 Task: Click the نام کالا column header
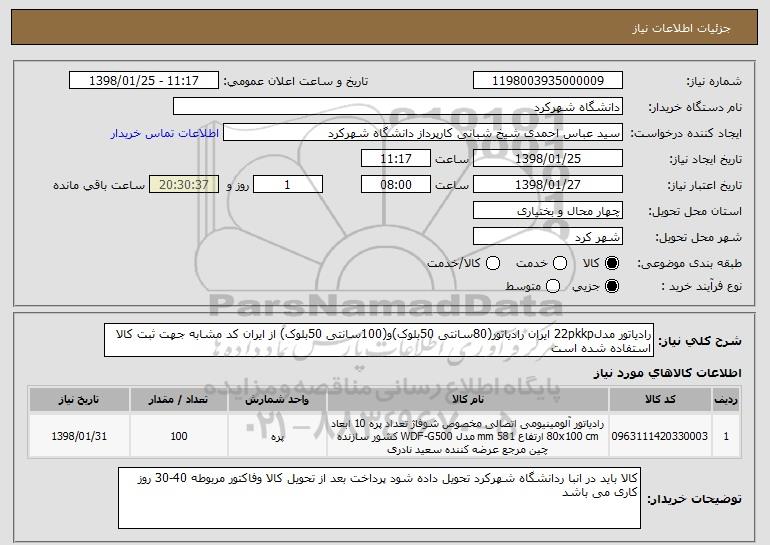click(x=468, y=400)
